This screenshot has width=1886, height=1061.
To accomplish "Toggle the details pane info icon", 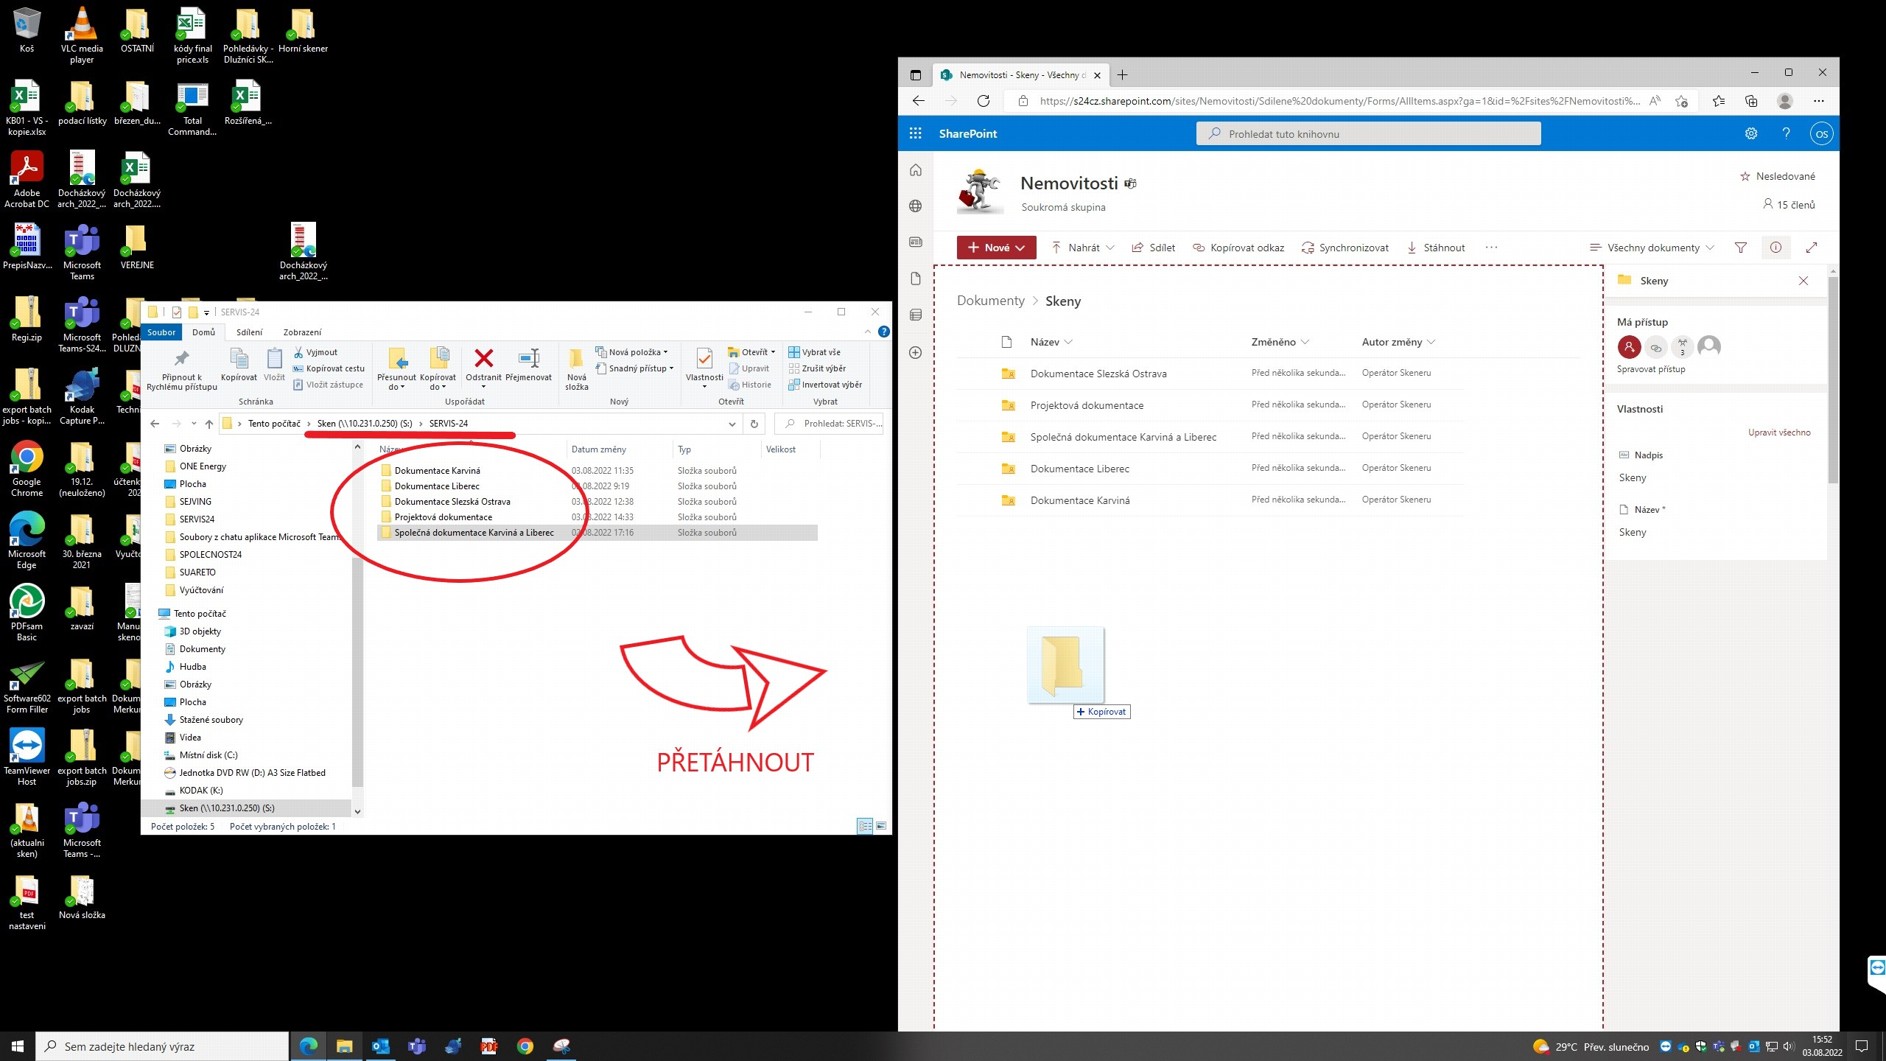I will click(x=1775, y=247).
